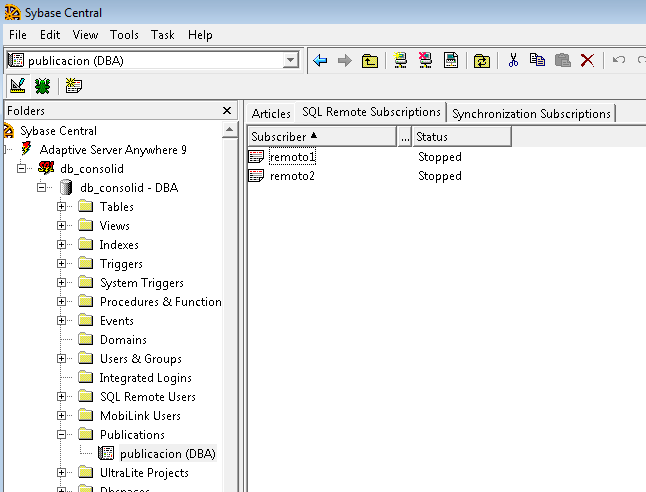This screenshot has width=646, height=492.
Task: Click the Up One Level folder icon
Action: tap(370, 61)
